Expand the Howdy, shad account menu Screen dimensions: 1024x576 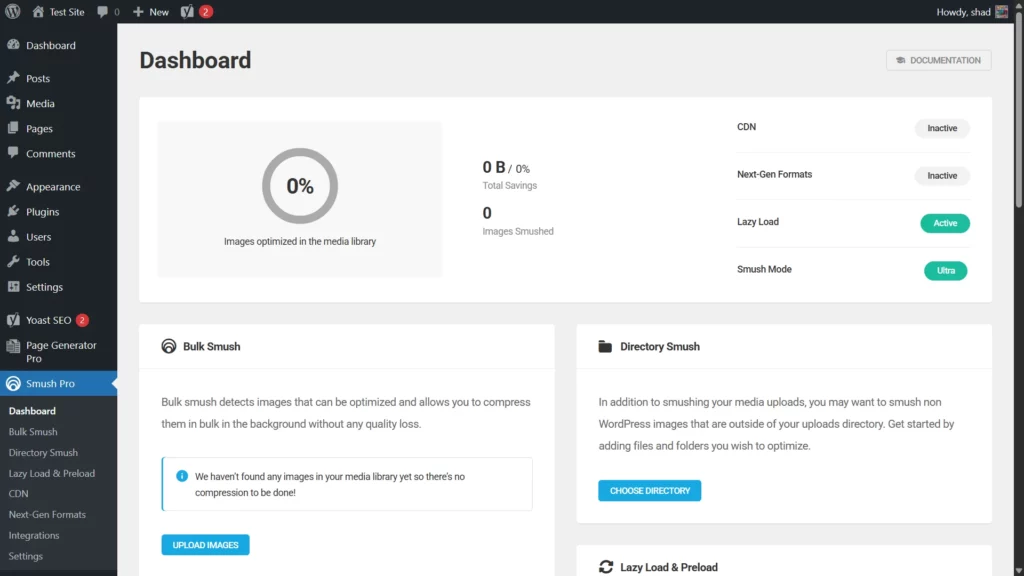tap(963, 12)
